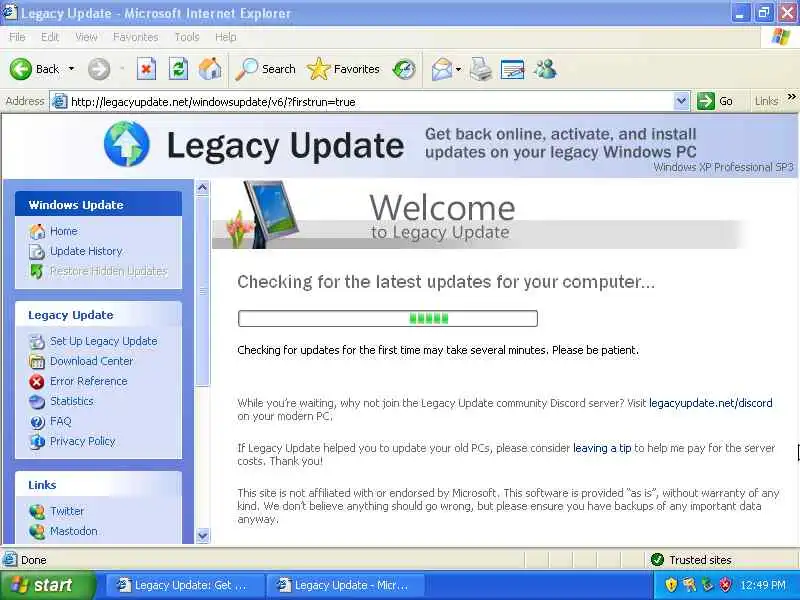Screen dimensions: 800x600
Task: Click the update checking progress bar
Action: 388,318
